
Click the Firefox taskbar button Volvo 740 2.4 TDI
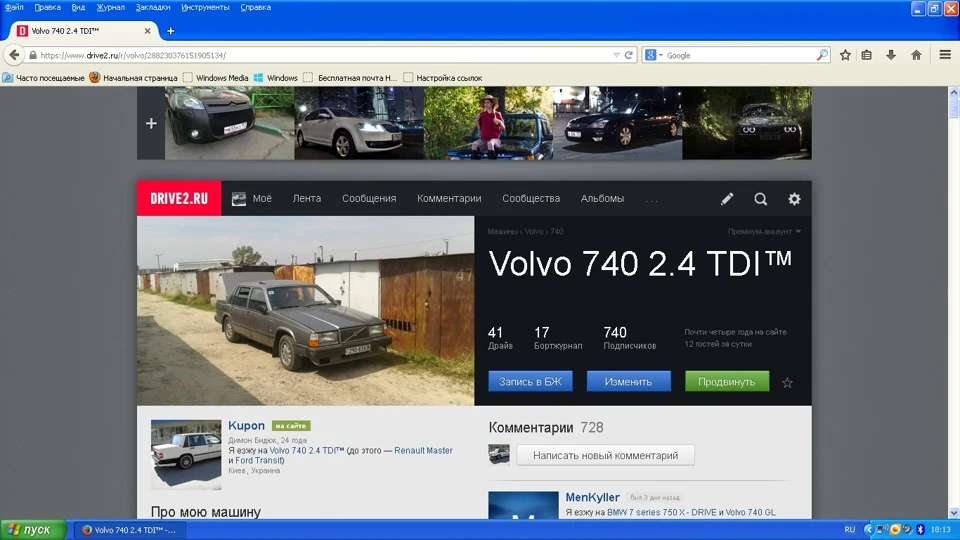[x=129, y=530]
